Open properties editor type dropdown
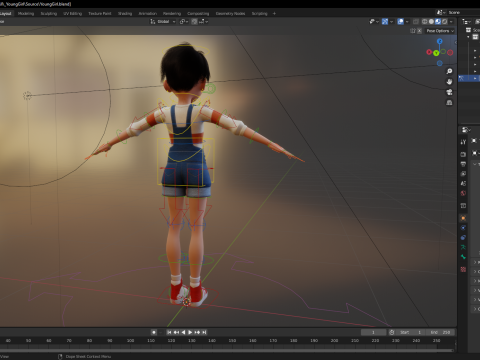This screenshot has height=360, width=480. click(x=466, y=130)
